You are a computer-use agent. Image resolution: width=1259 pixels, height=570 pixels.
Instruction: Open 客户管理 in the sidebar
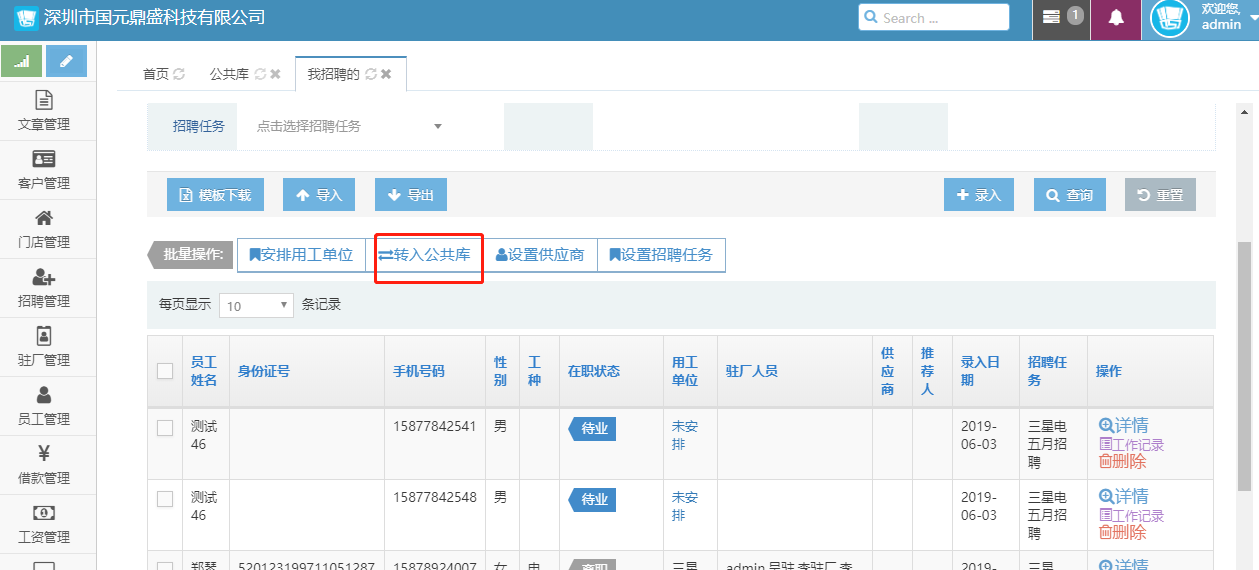click(44, 170)
